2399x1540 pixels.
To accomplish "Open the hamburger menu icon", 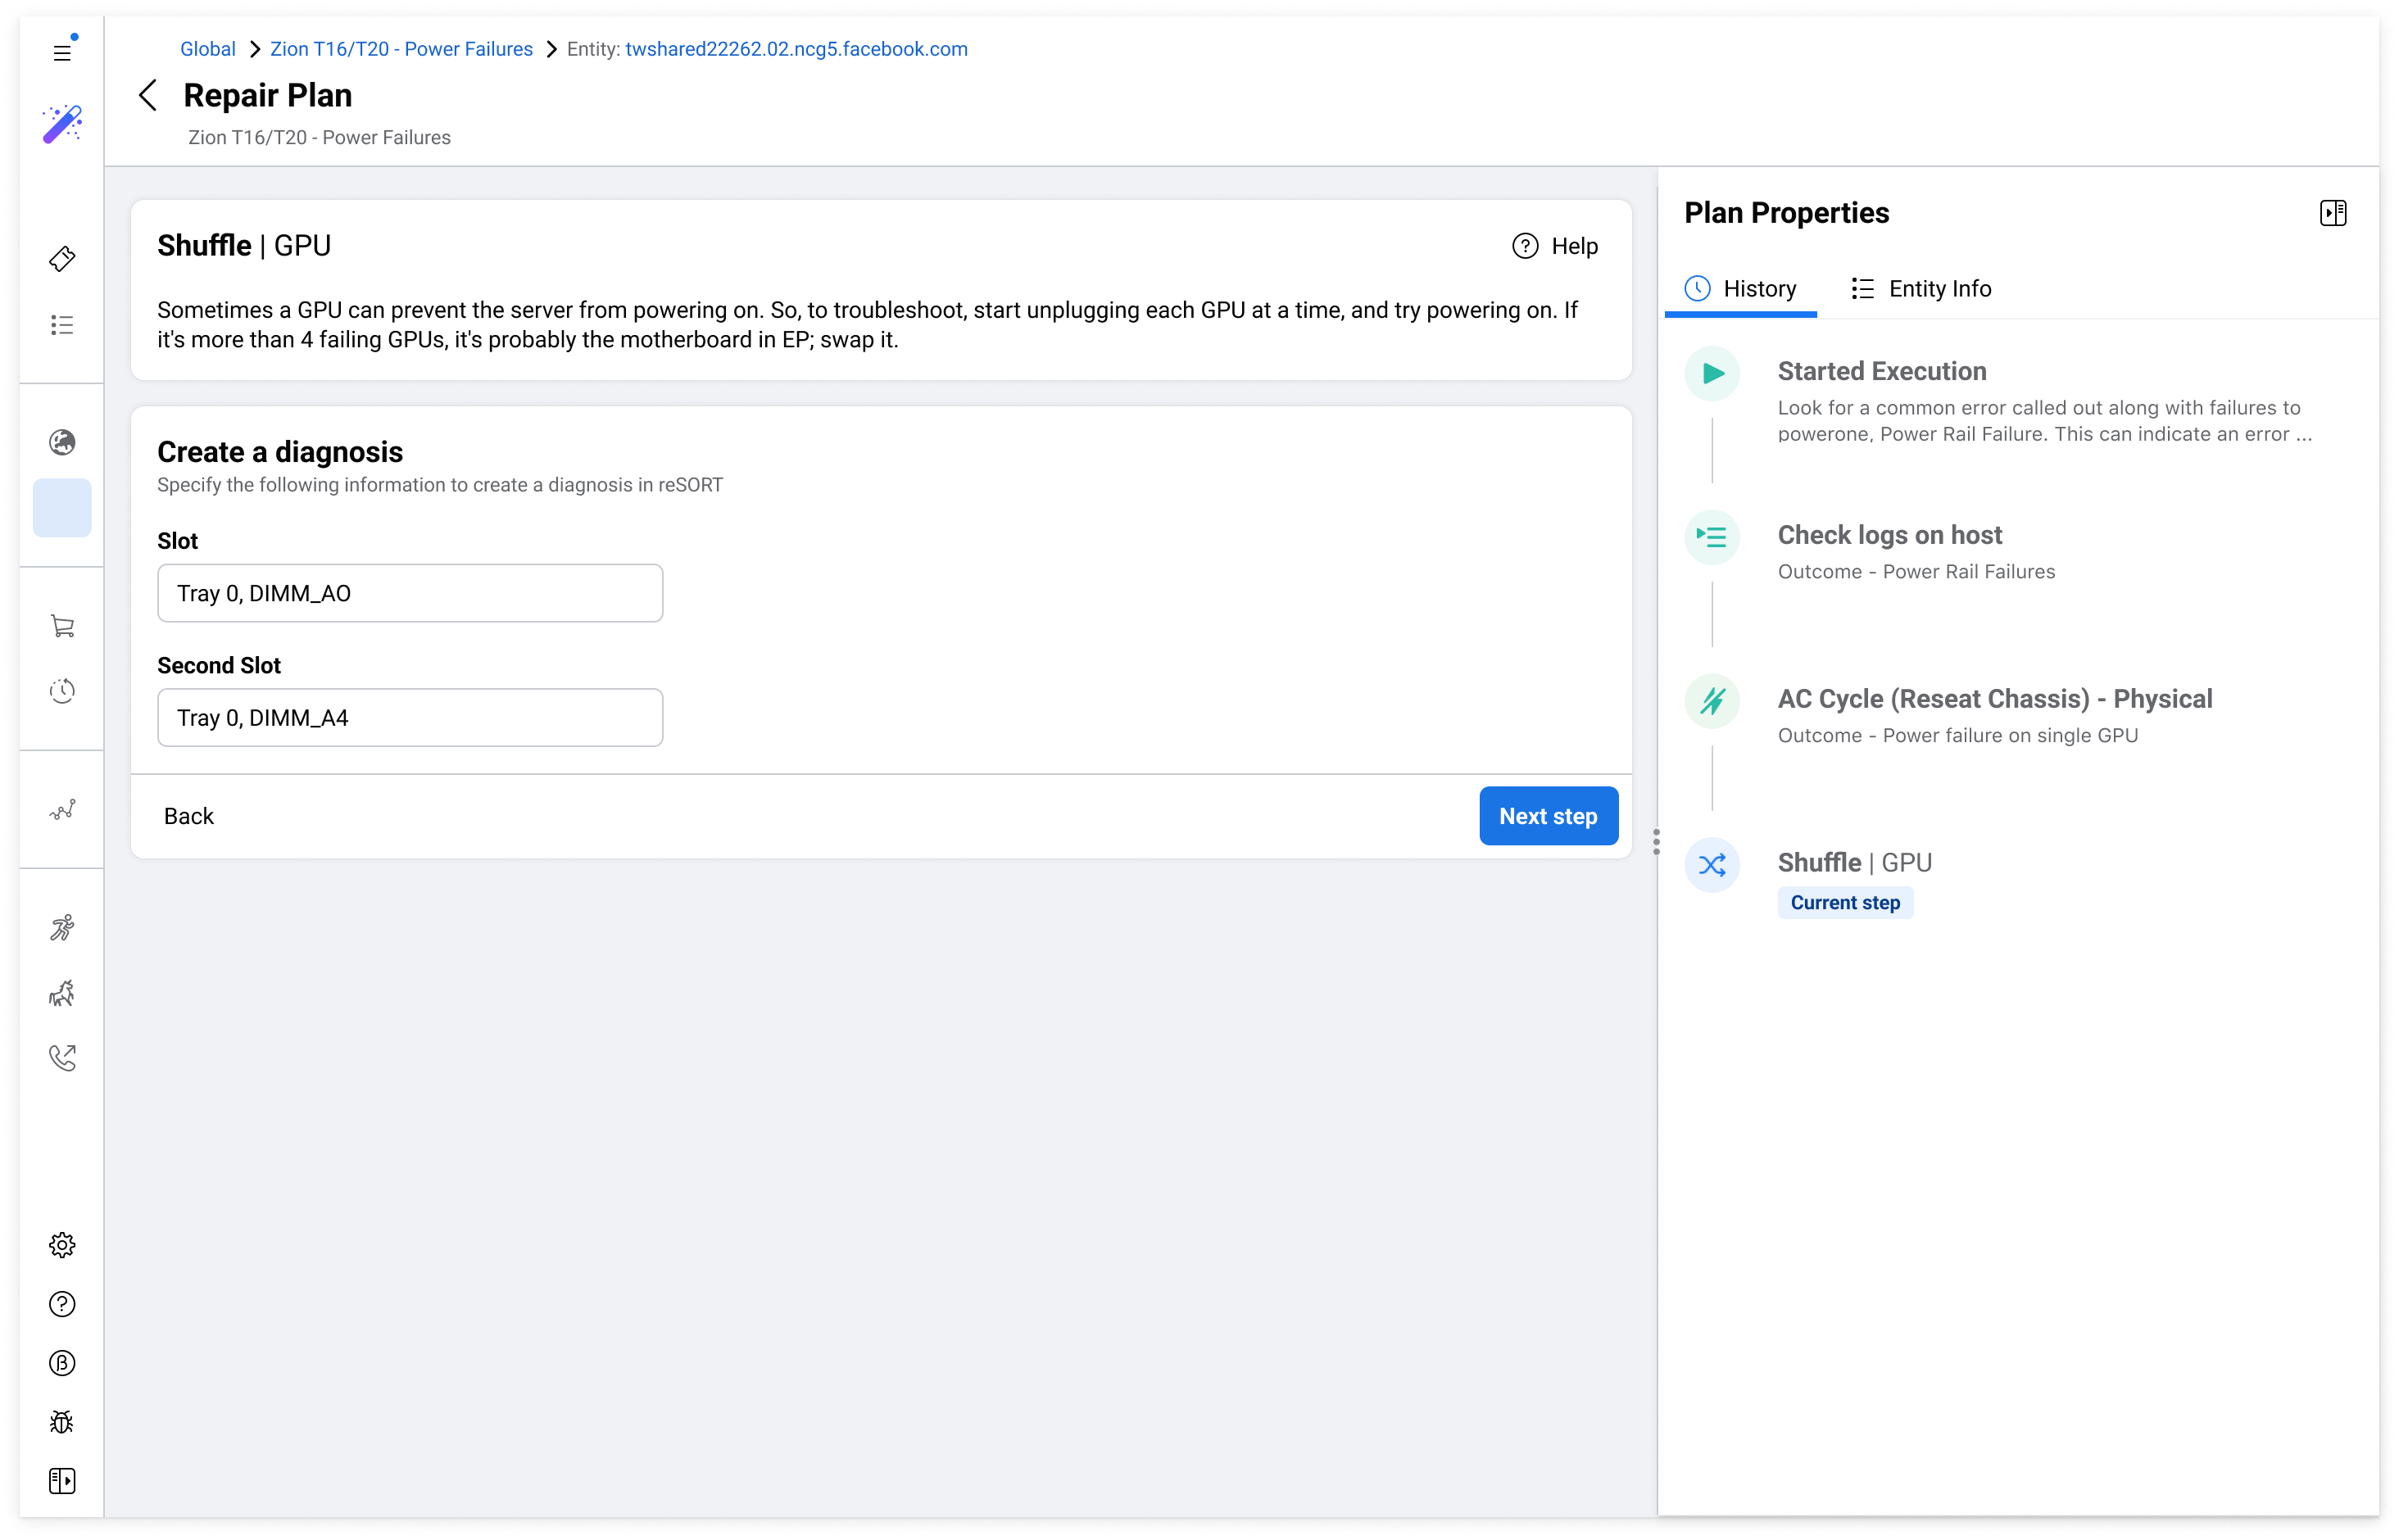I will [x=62, y=52].
